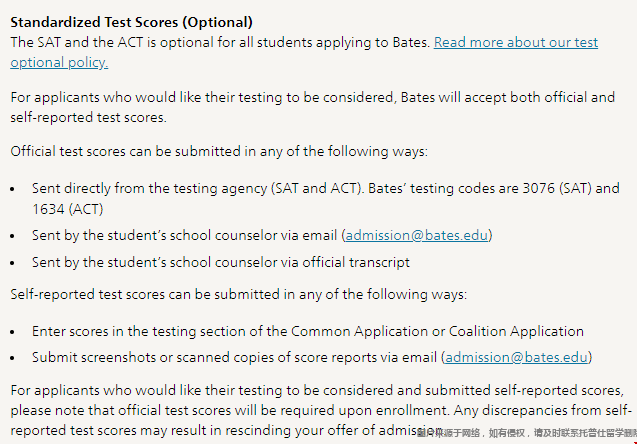The height and width of the screenshot is (444, 637).
Task: Open the 'Read more about our test' link
Action: coord(515,43)
